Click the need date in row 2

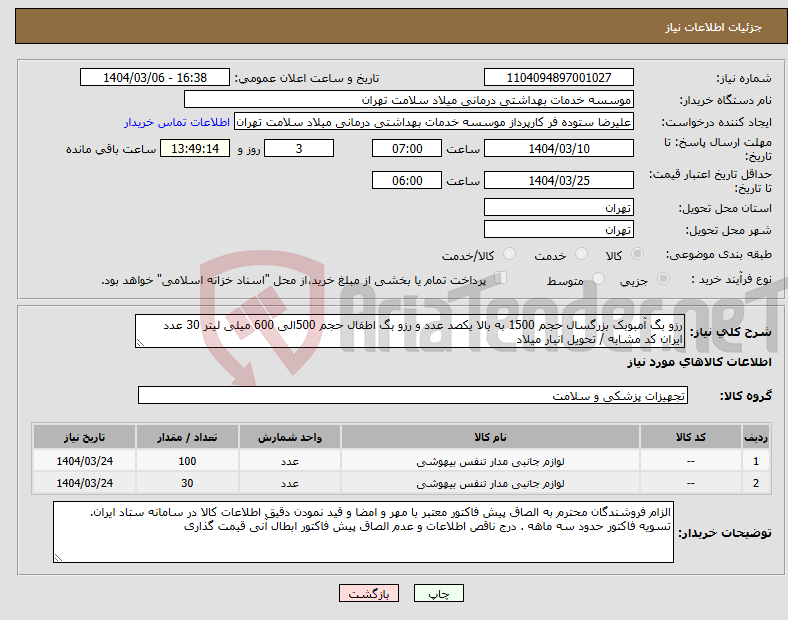click(84, 483)
